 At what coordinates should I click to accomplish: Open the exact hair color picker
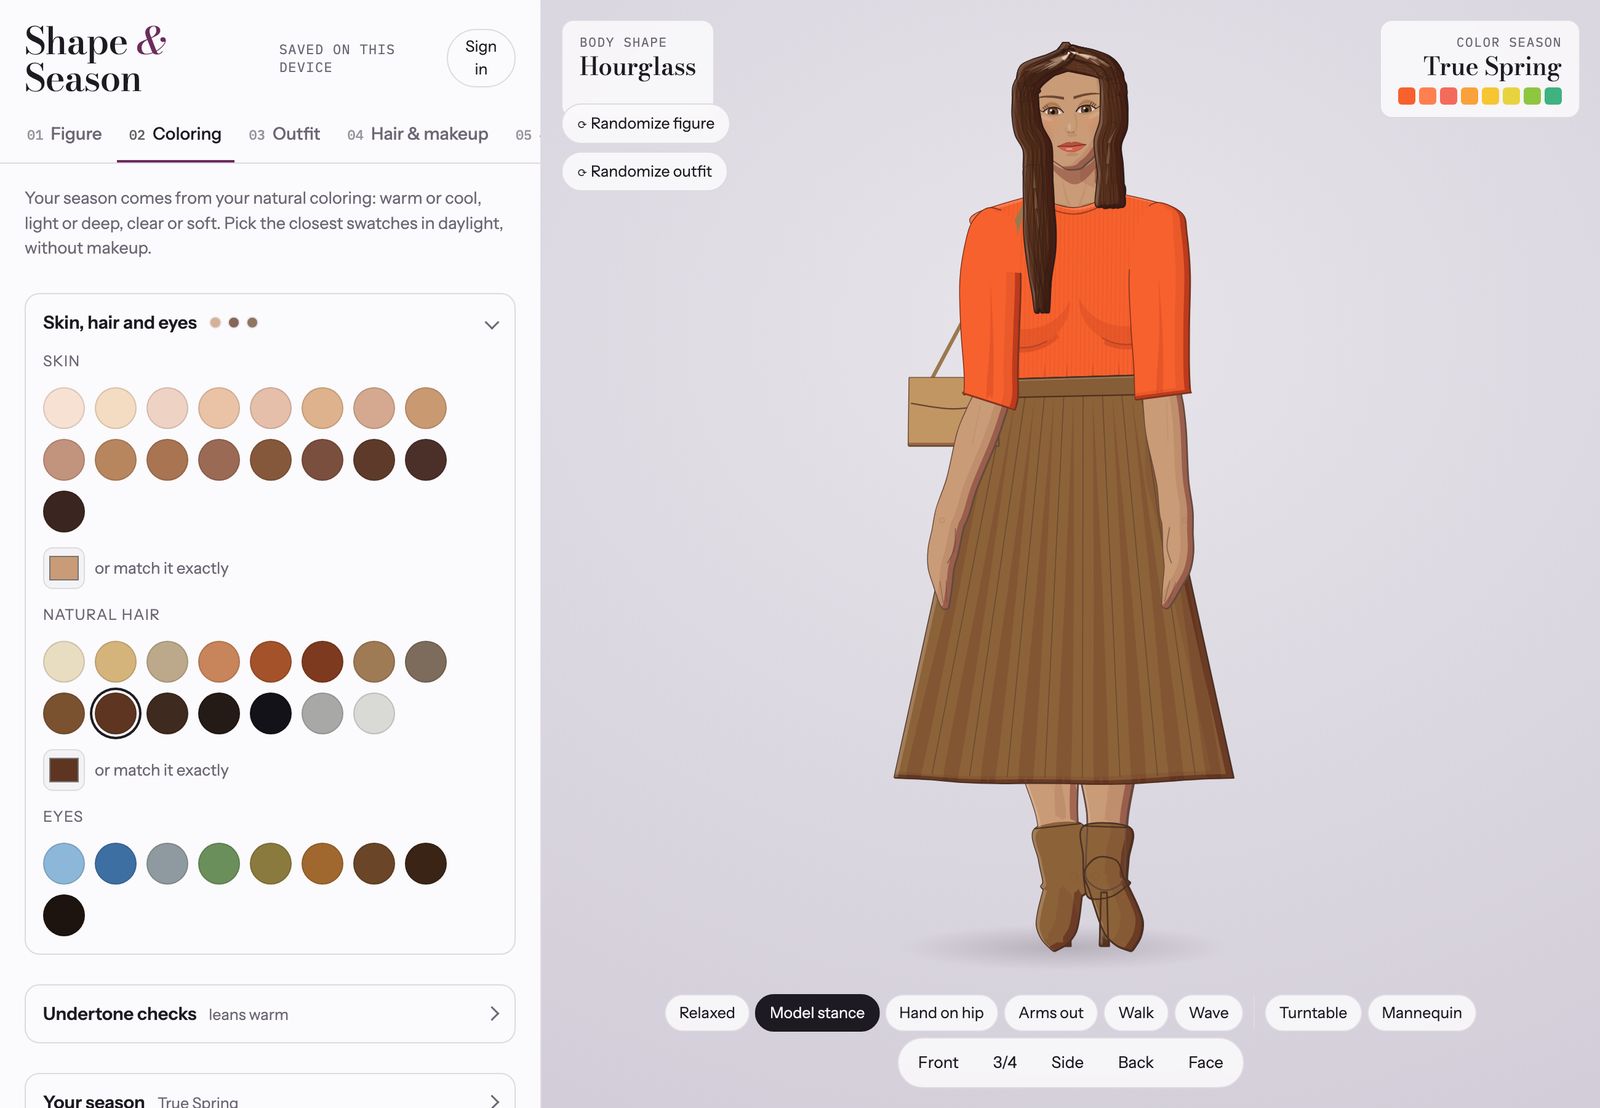pyautogui.click(x=64, y=770)
